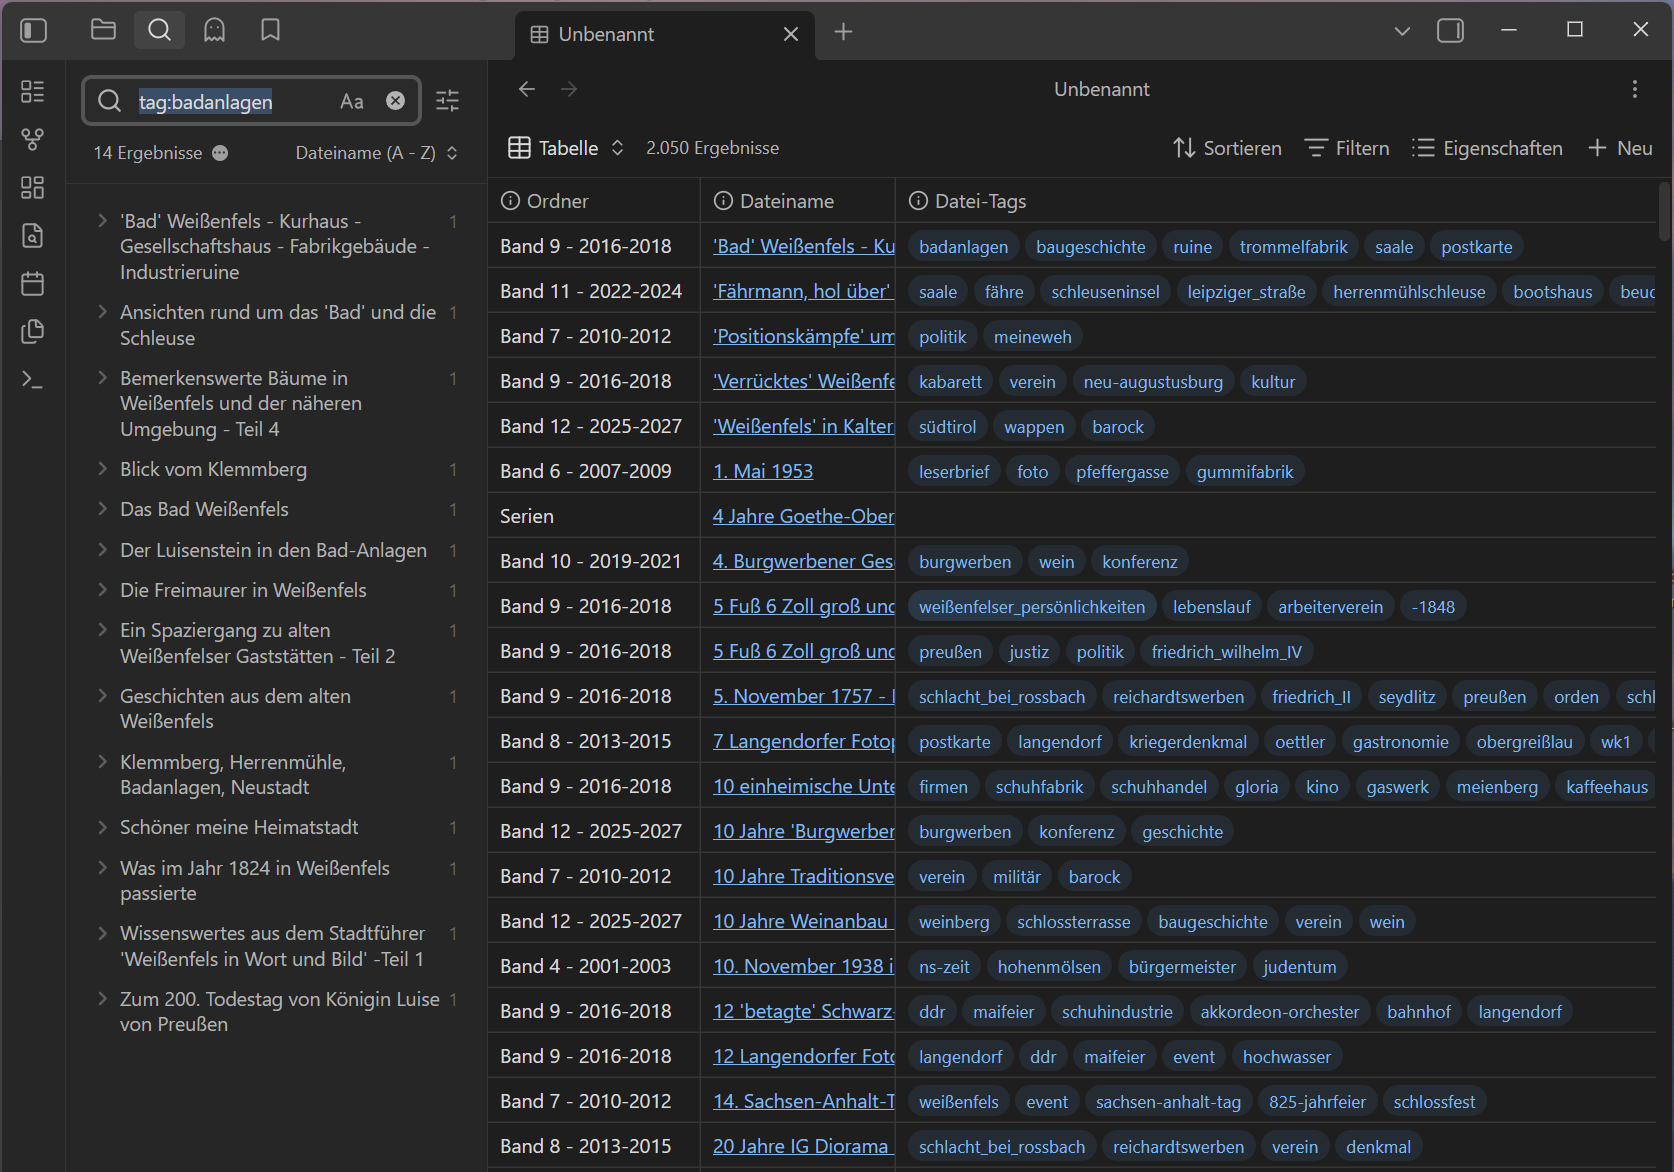Open the Tabelle view switcher dropdown
Image resolution: width=1674 pixels, height=1172 pixels.
coord(566,148)
